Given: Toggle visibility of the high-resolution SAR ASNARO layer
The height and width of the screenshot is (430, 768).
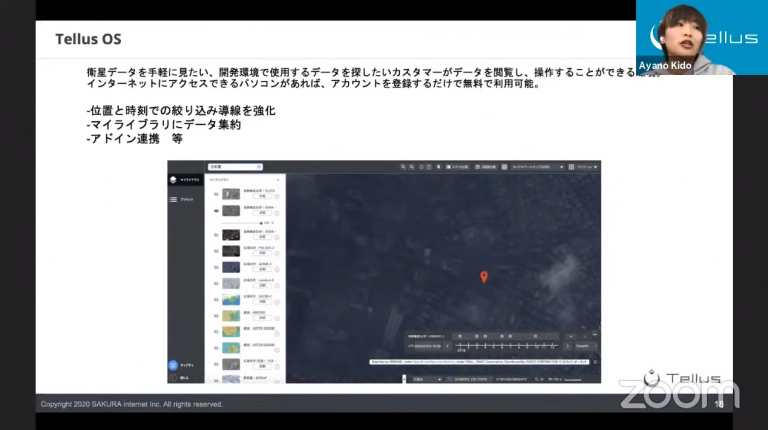Looking at the screenshot, I should (216, 235).
